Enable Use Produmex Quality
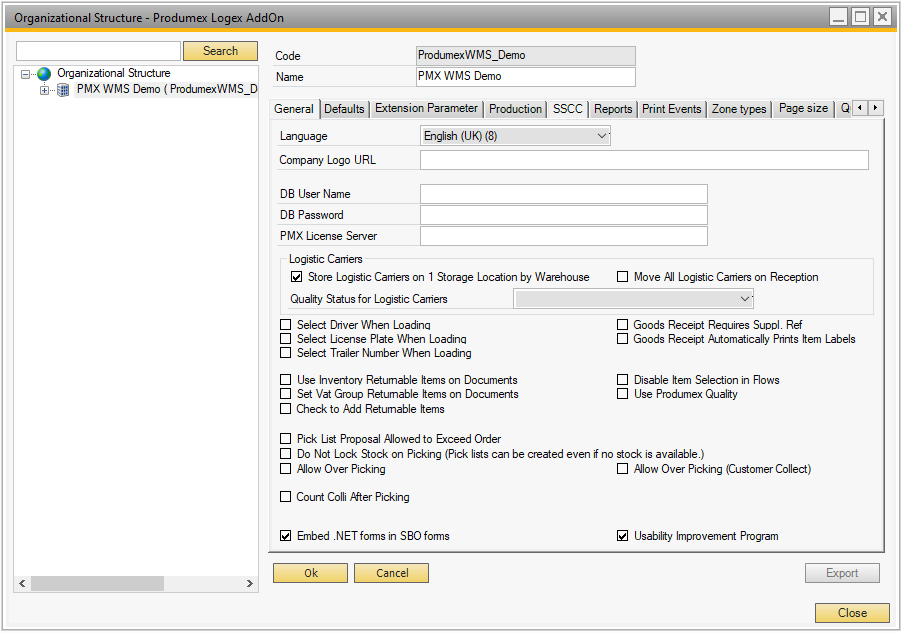Screen dimensions: 901x633 pyautogui.click(x=623, y=394)
